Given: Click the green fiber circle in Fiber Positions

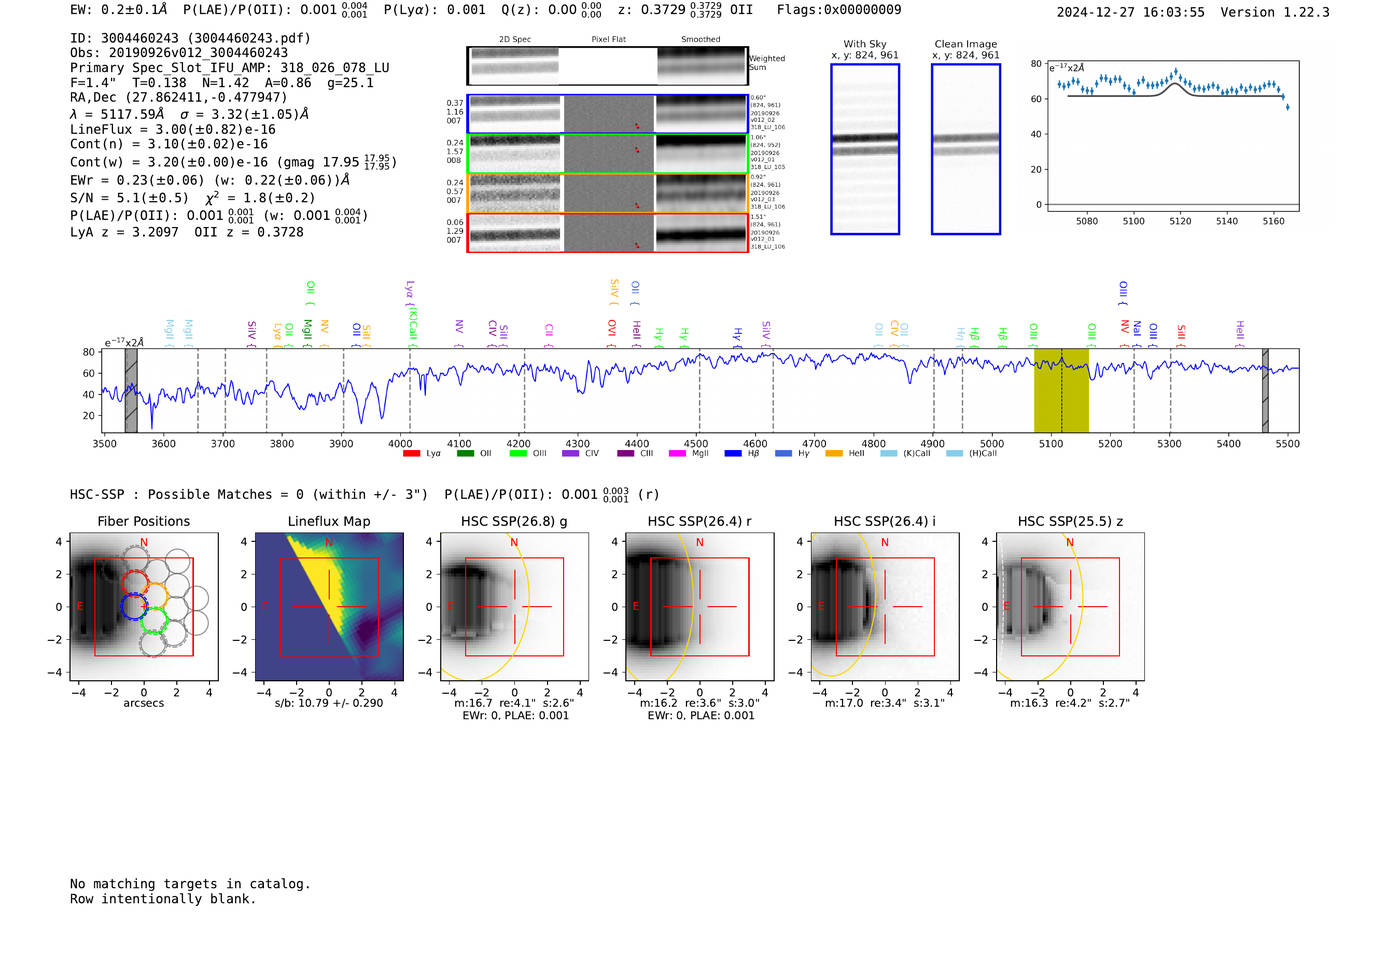Looking at the screenshot, I should (153, 621).
